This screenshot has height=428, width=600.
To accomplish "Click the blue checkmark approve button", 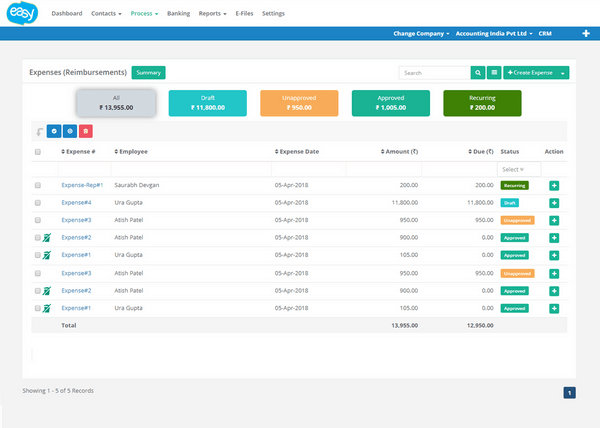I will (53, 131).
